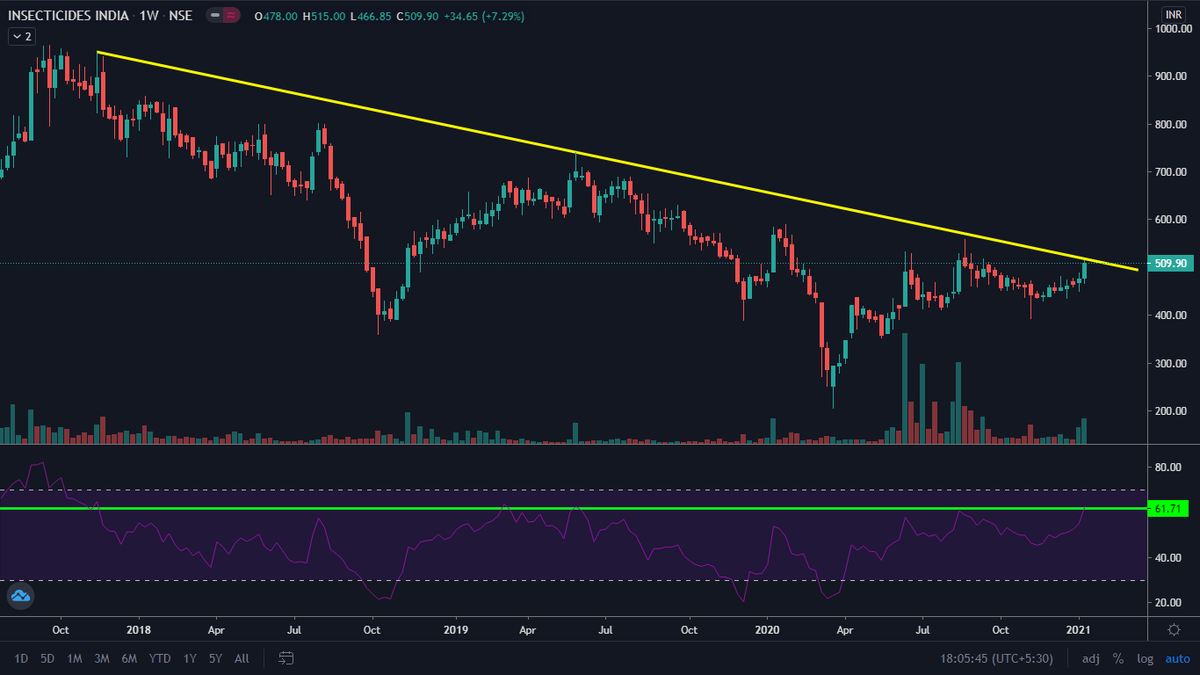Click the H515.00 high value

click(x=324, y=16)
